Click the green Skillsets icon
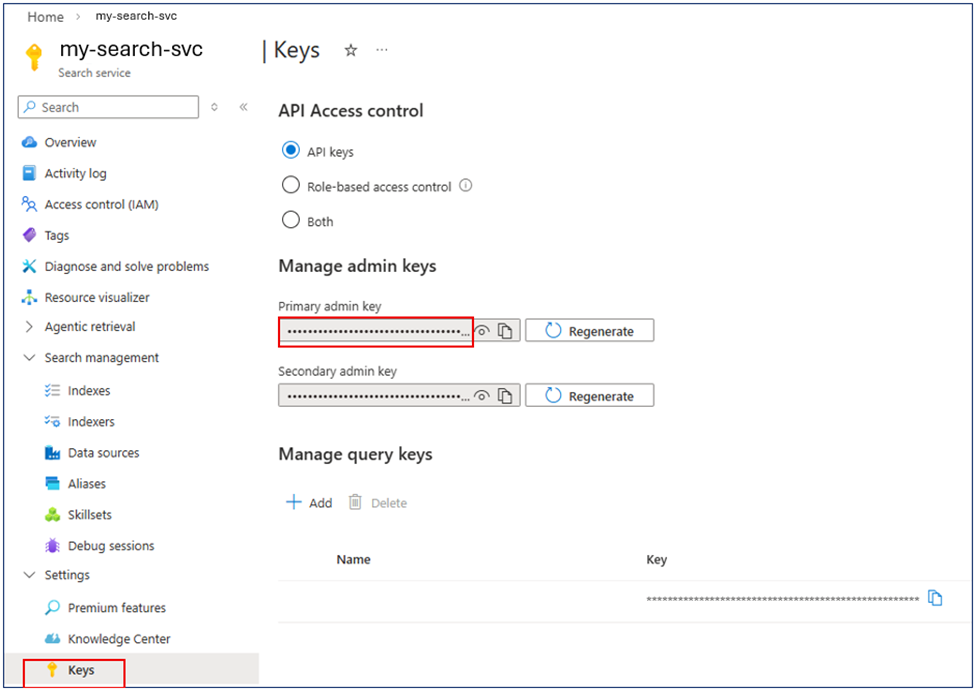This screenshot has width=975, height=689. [x=52, y=514]
